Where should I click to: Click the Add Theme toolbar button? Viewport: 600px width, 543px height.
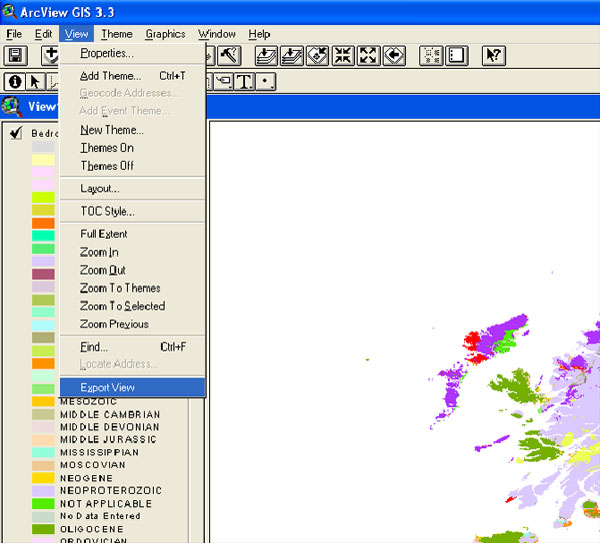[50, 55]
